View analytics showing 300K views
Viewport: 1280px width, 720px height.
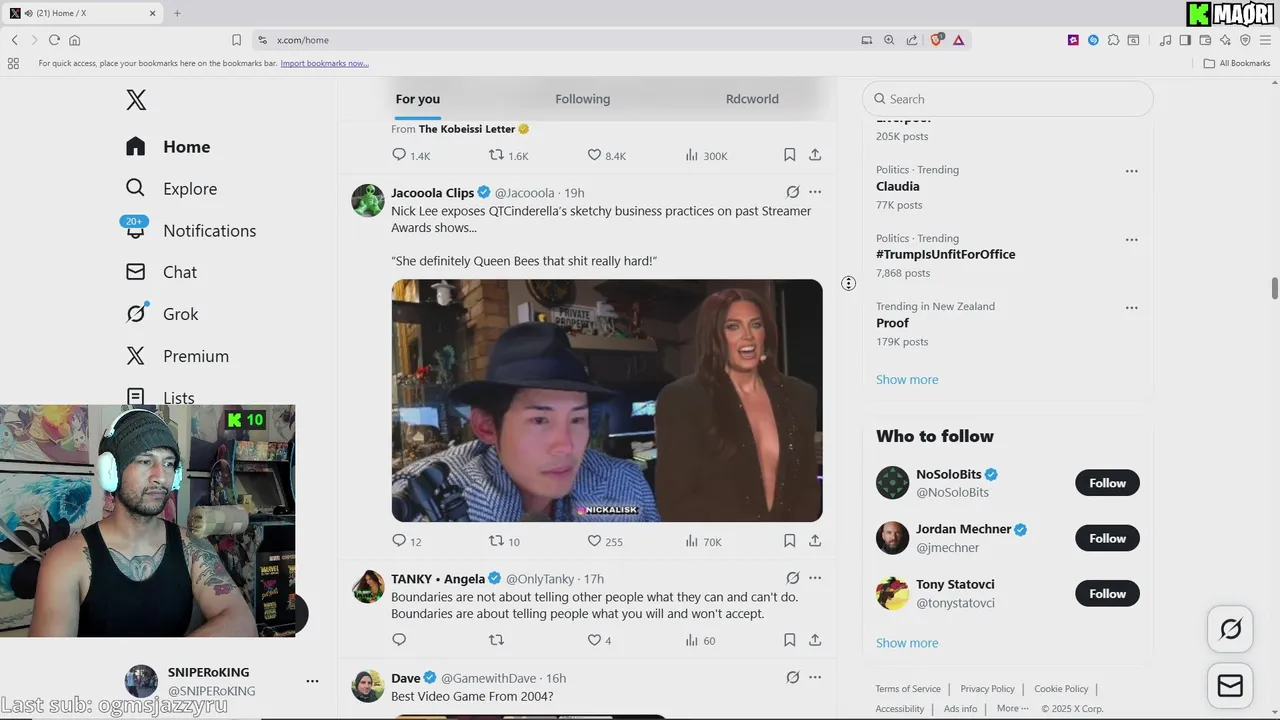pyautogui.click(x=706, y=155)
